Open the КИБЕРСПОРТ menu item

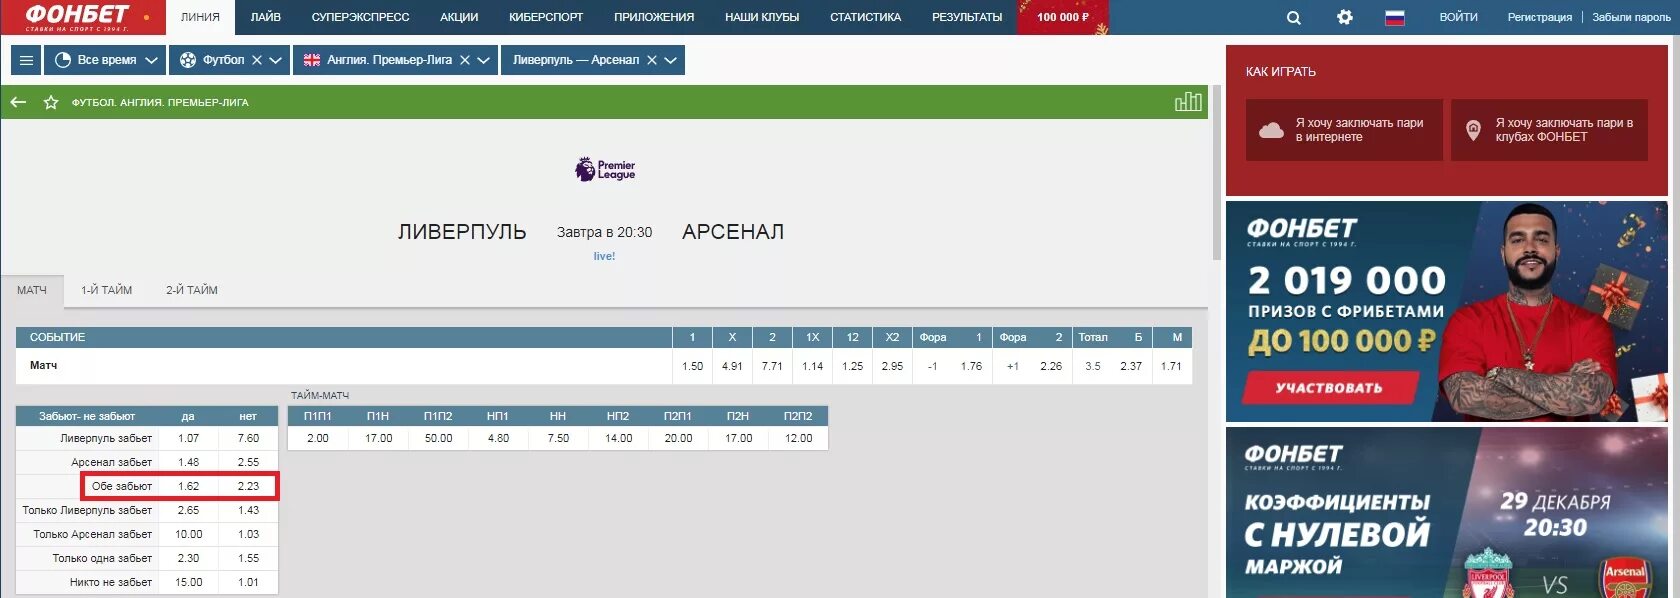pyautogui.click(x=546, y=17)
